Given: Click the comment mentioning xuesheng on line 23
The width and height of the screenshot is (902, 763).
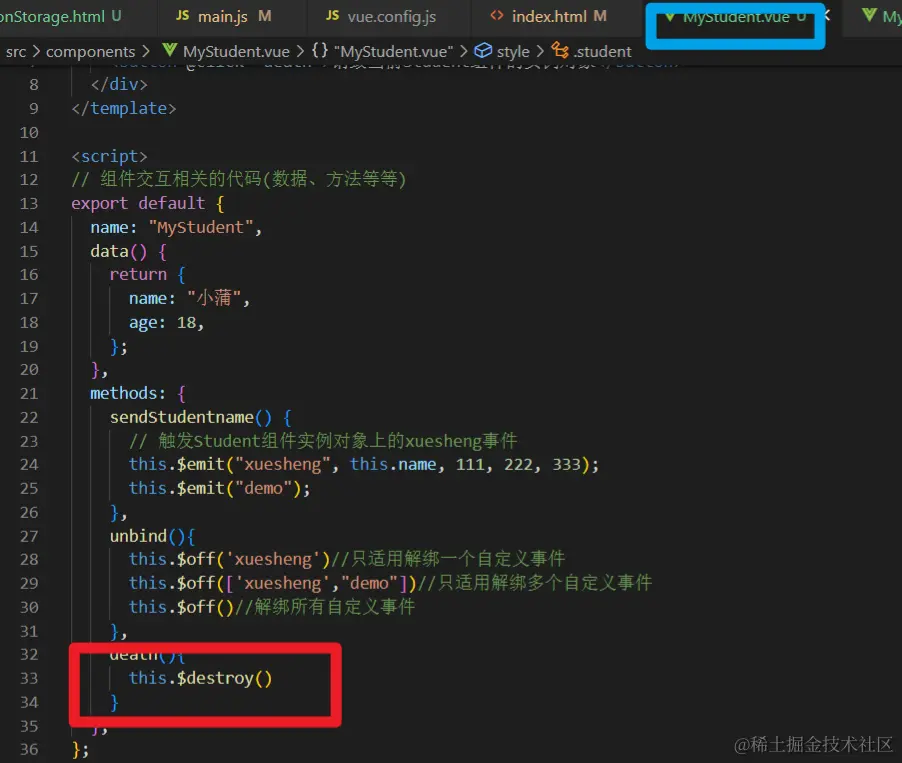Looking at the screenshot, I should tap(323, 441).
